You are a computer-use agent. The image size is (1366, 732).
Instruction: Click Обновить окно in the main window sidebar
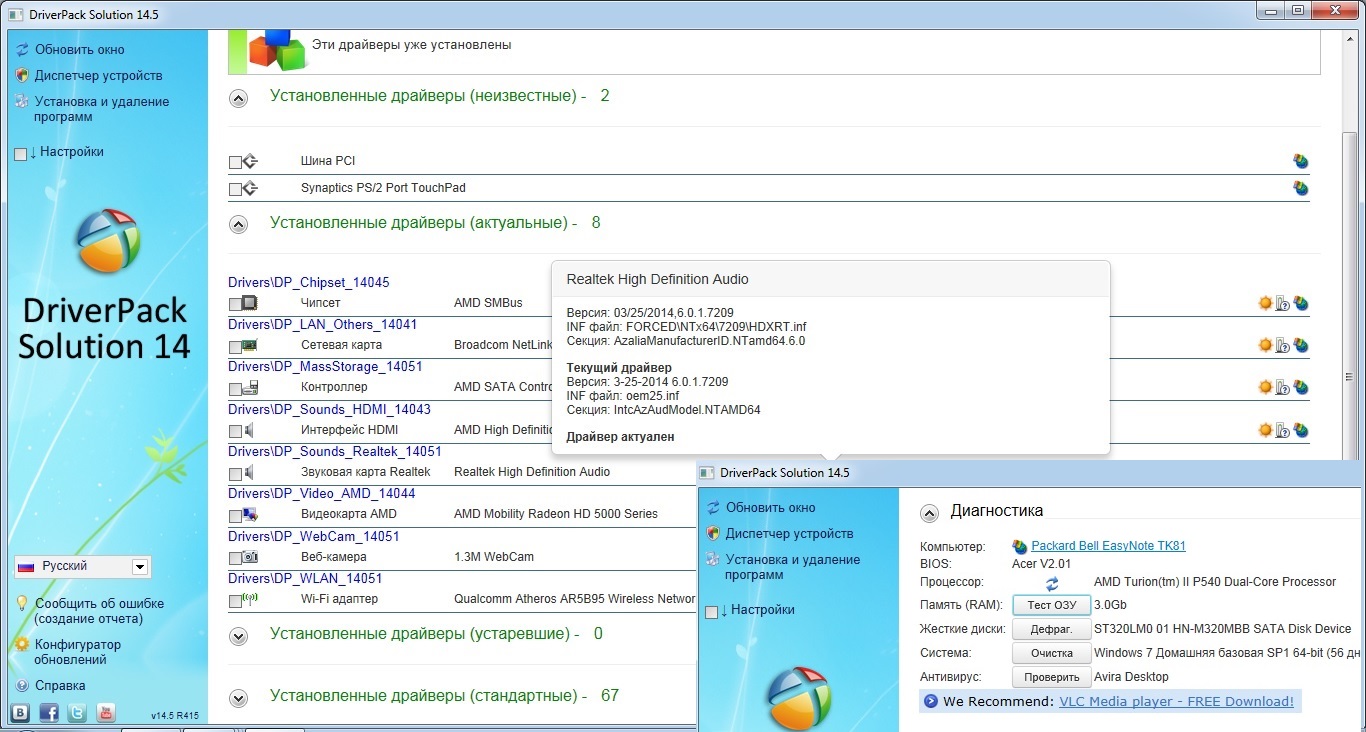click(80, 49)
